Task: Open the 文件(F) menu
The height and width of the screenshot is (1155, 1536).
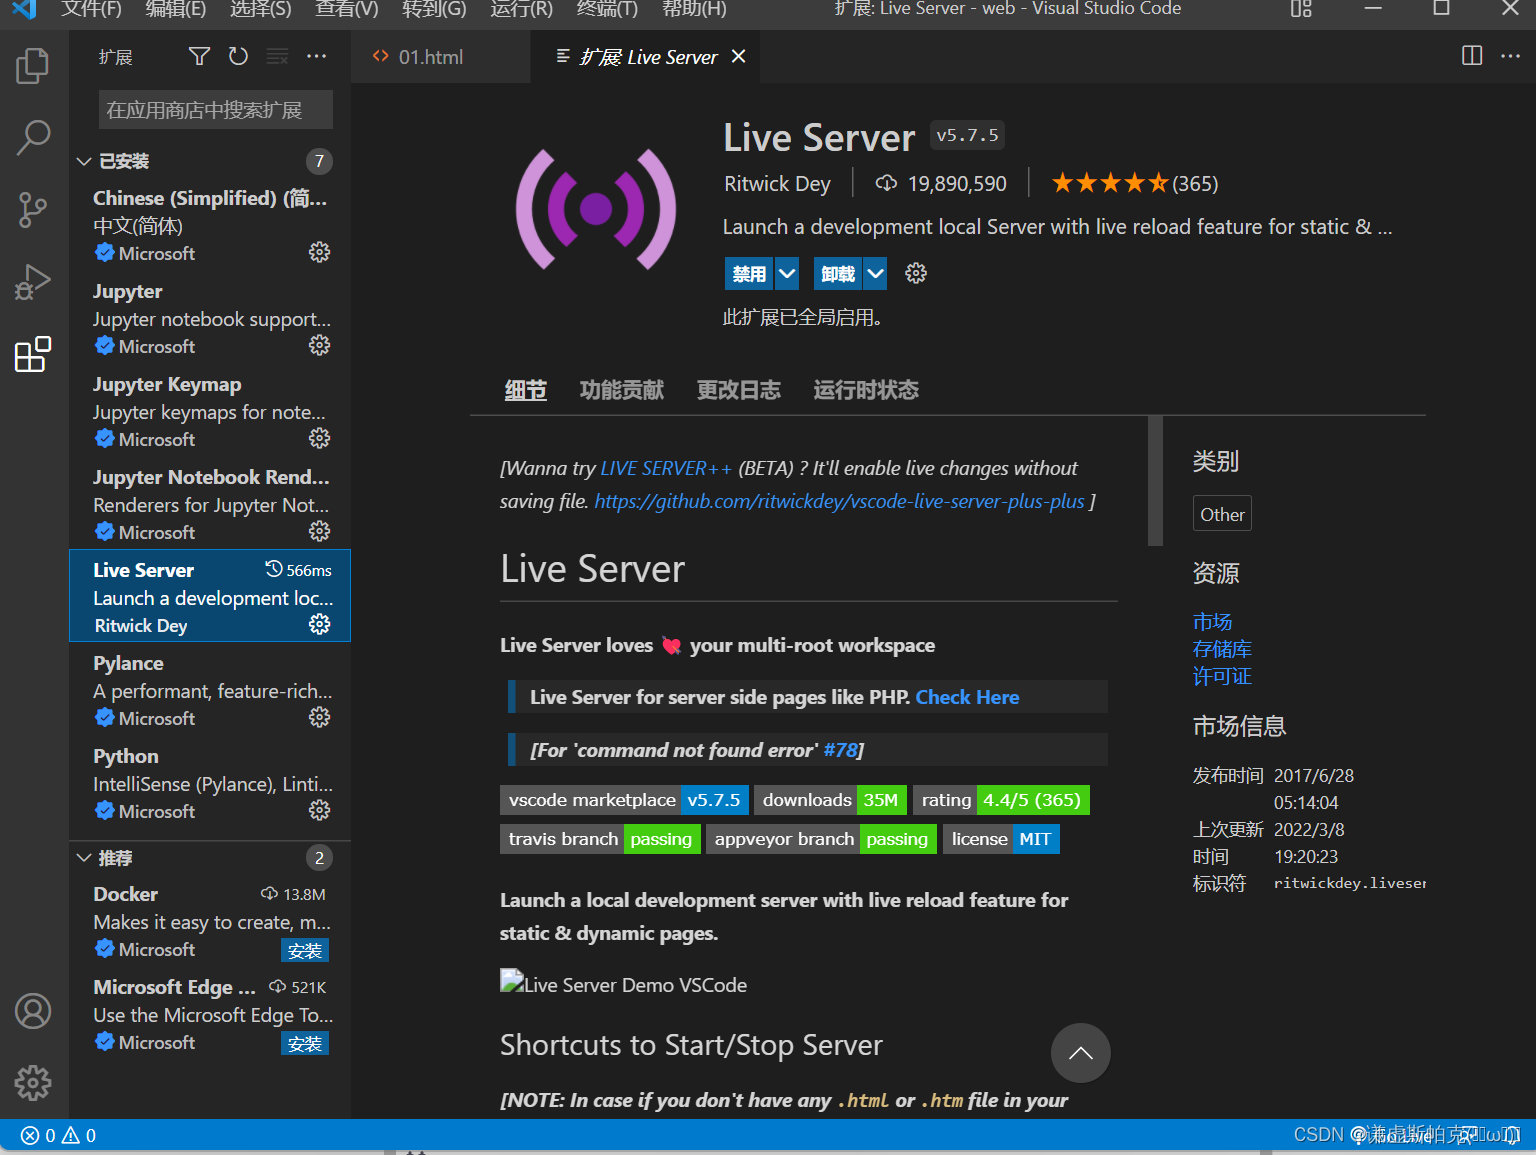Action: tap(91, 9)
